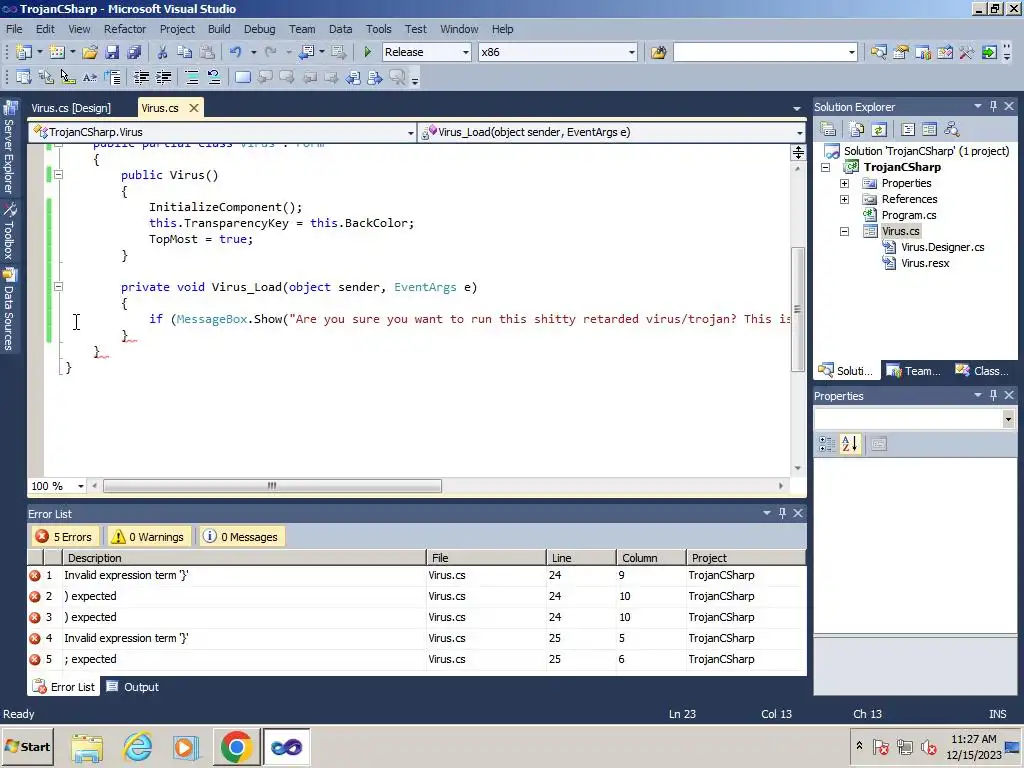Switch to the Virus.cs [Design] tab

coord(71,108)
